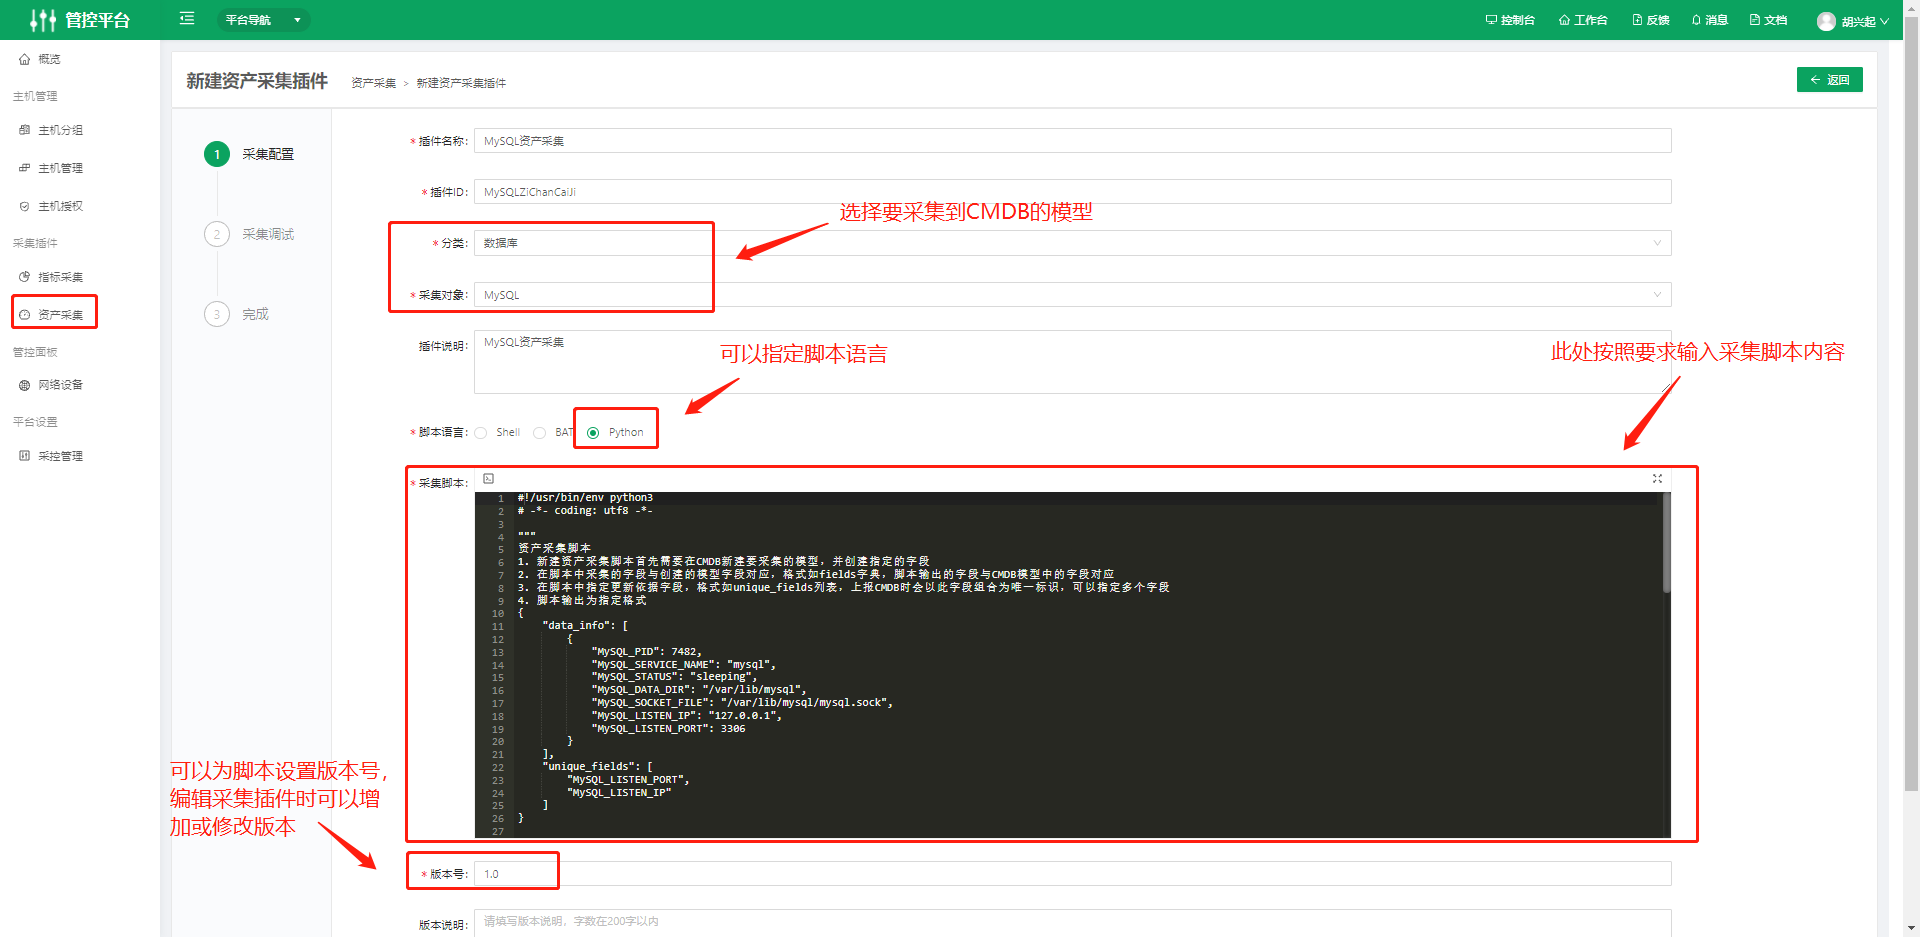Click the 完成 step label
Screen dimensions: 1920x937
click(x=255, y=314)
